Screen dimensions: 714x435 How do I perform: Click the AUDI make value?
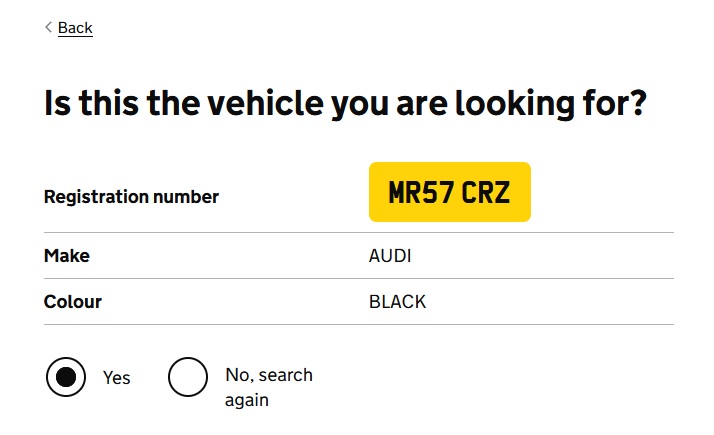click(x=390, y=256)
